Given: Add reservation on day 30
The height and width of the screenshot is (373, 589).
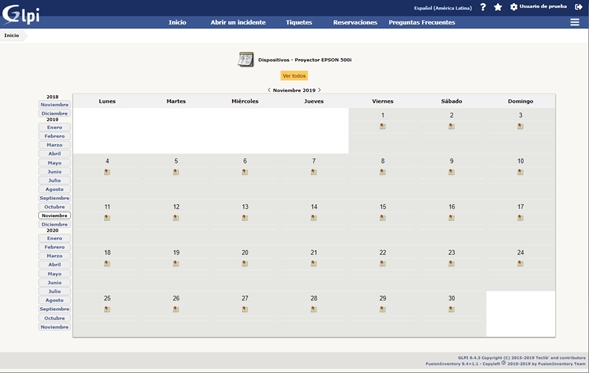Looking at the screenshot, I should [x=452, y=310].
